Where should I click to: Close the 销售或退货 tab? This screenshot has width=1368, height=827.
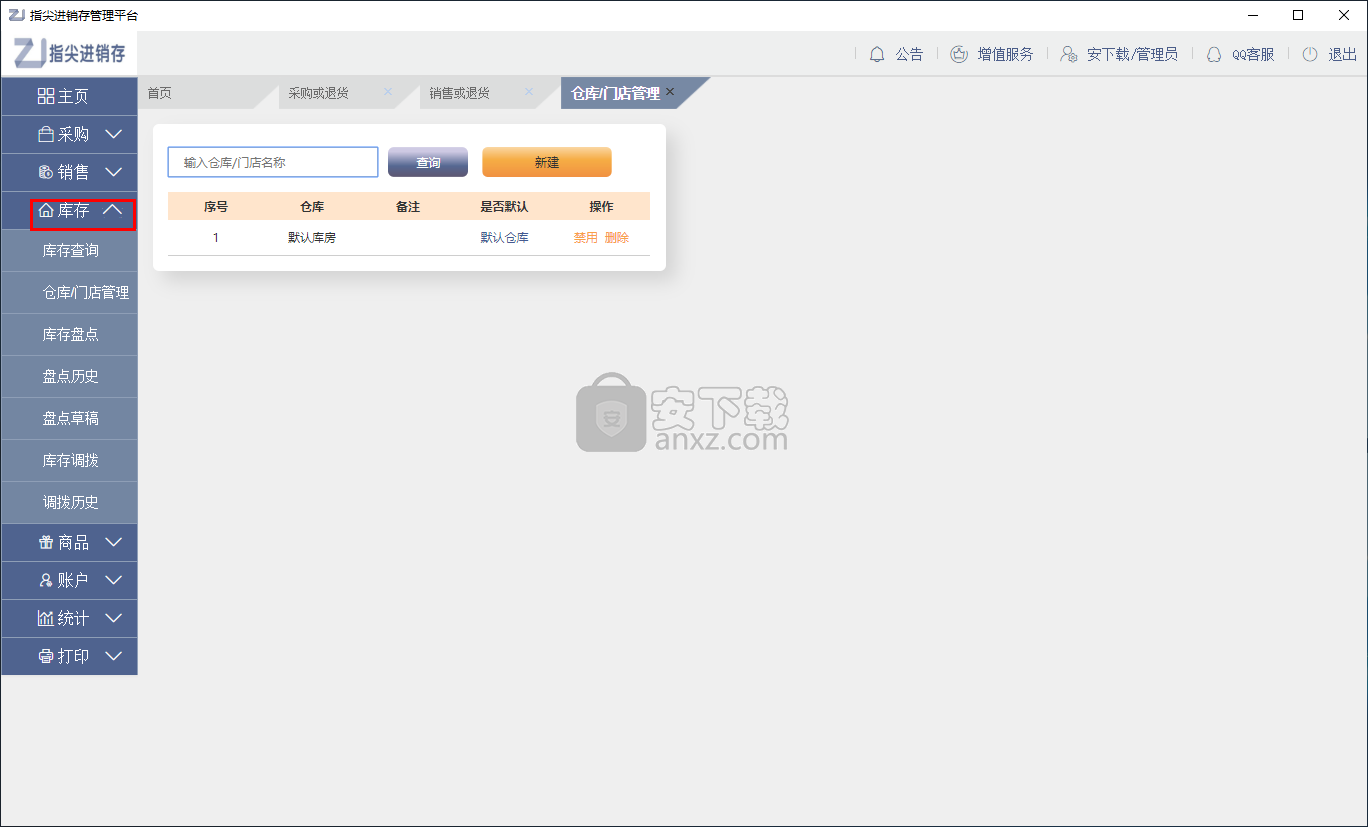pyautogui.click(x=529, y=92)
